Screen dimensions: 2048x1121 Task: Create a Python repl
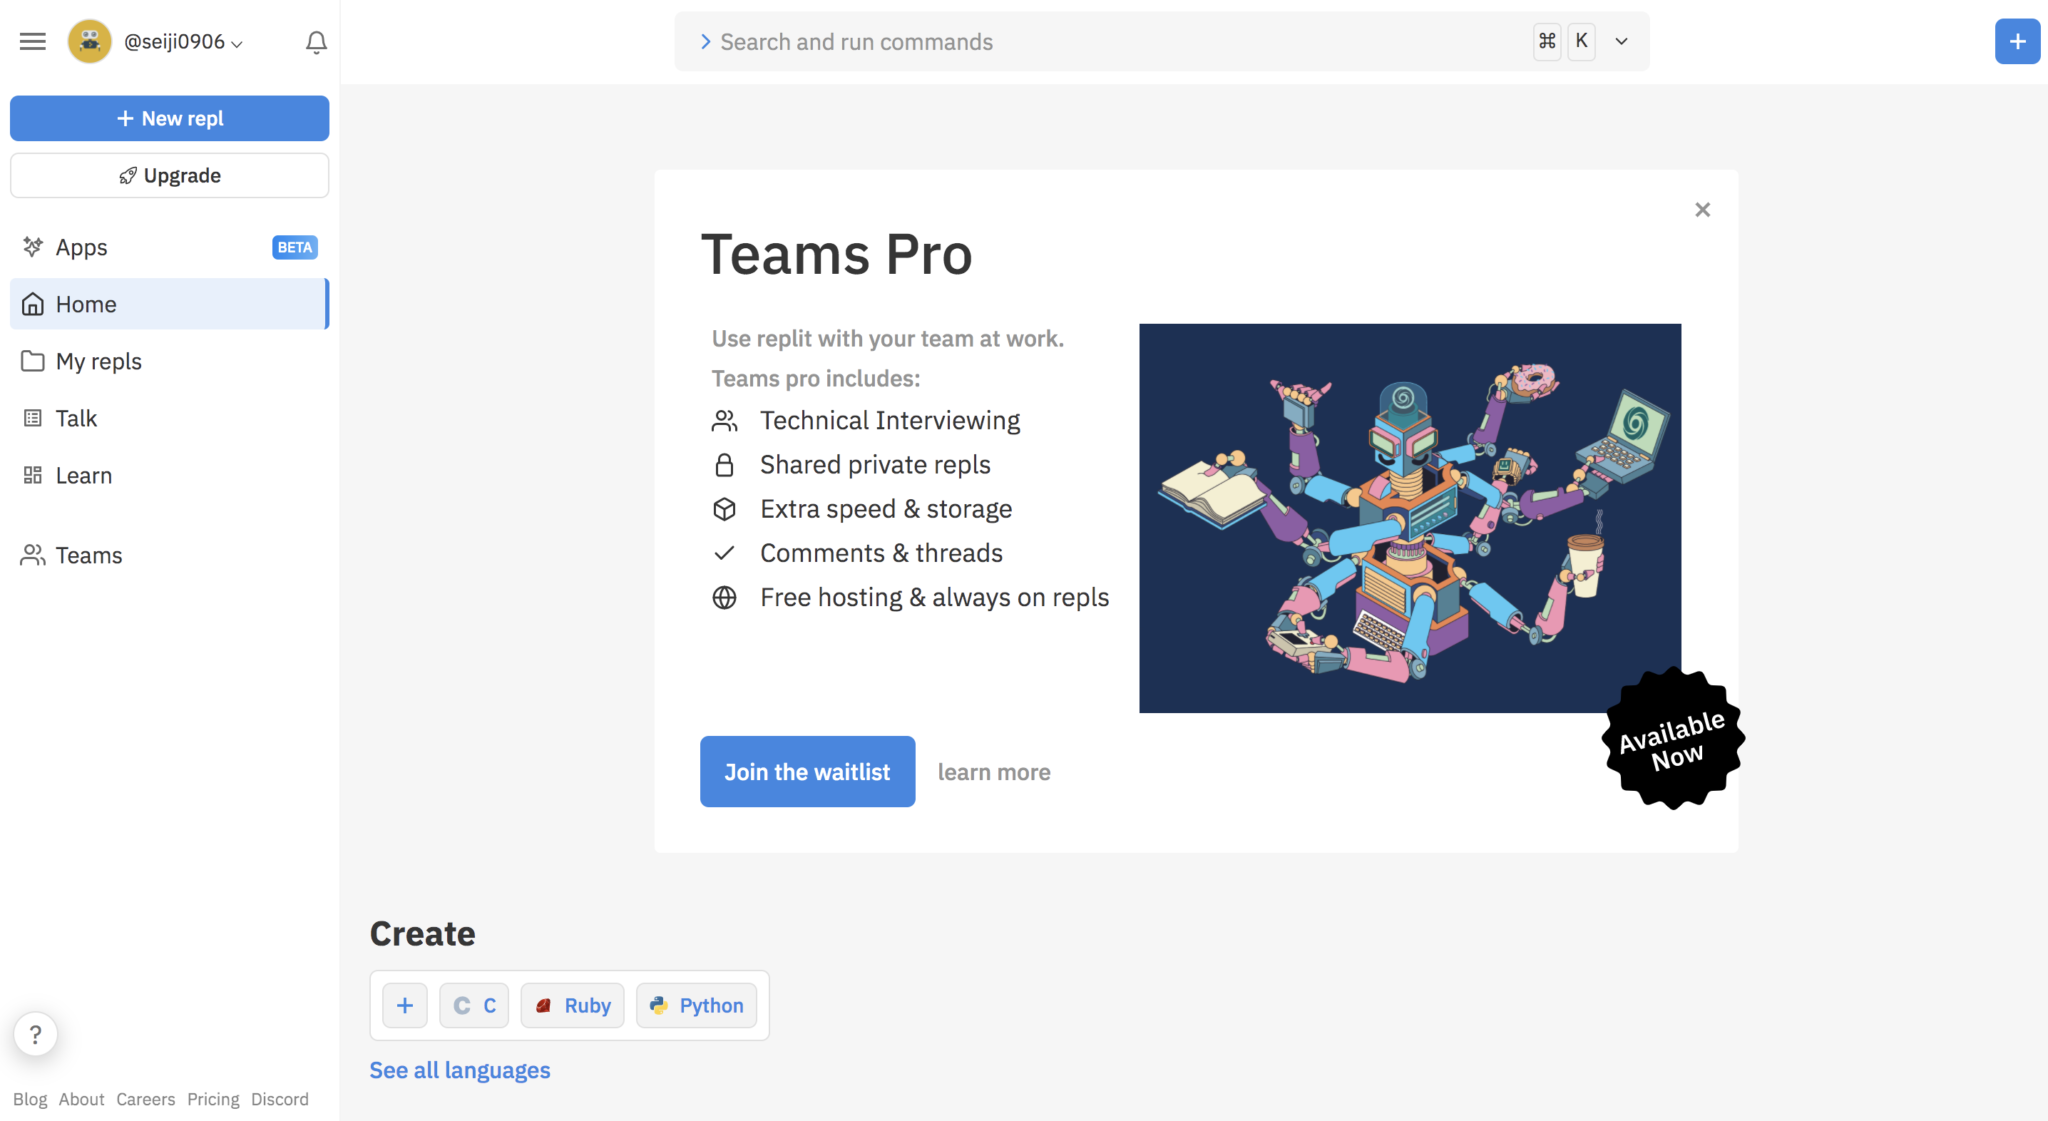697,1006
